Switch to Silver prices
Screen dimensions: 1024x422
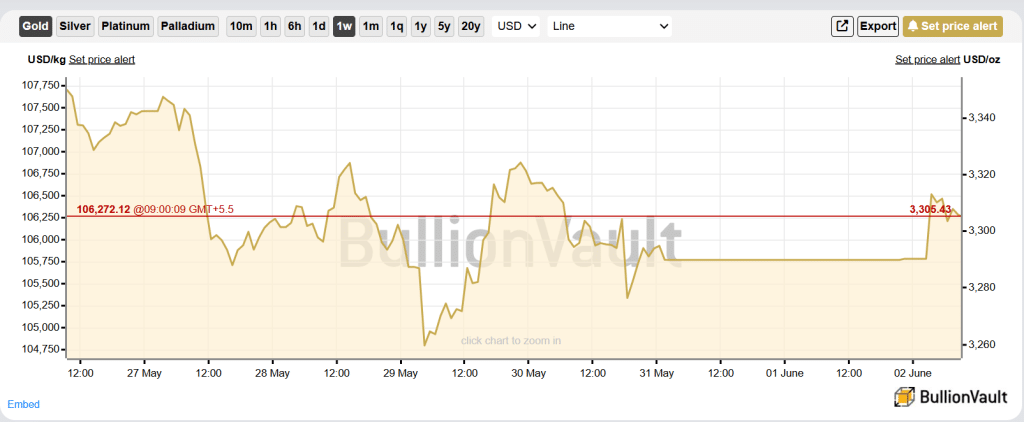(76, 26)
